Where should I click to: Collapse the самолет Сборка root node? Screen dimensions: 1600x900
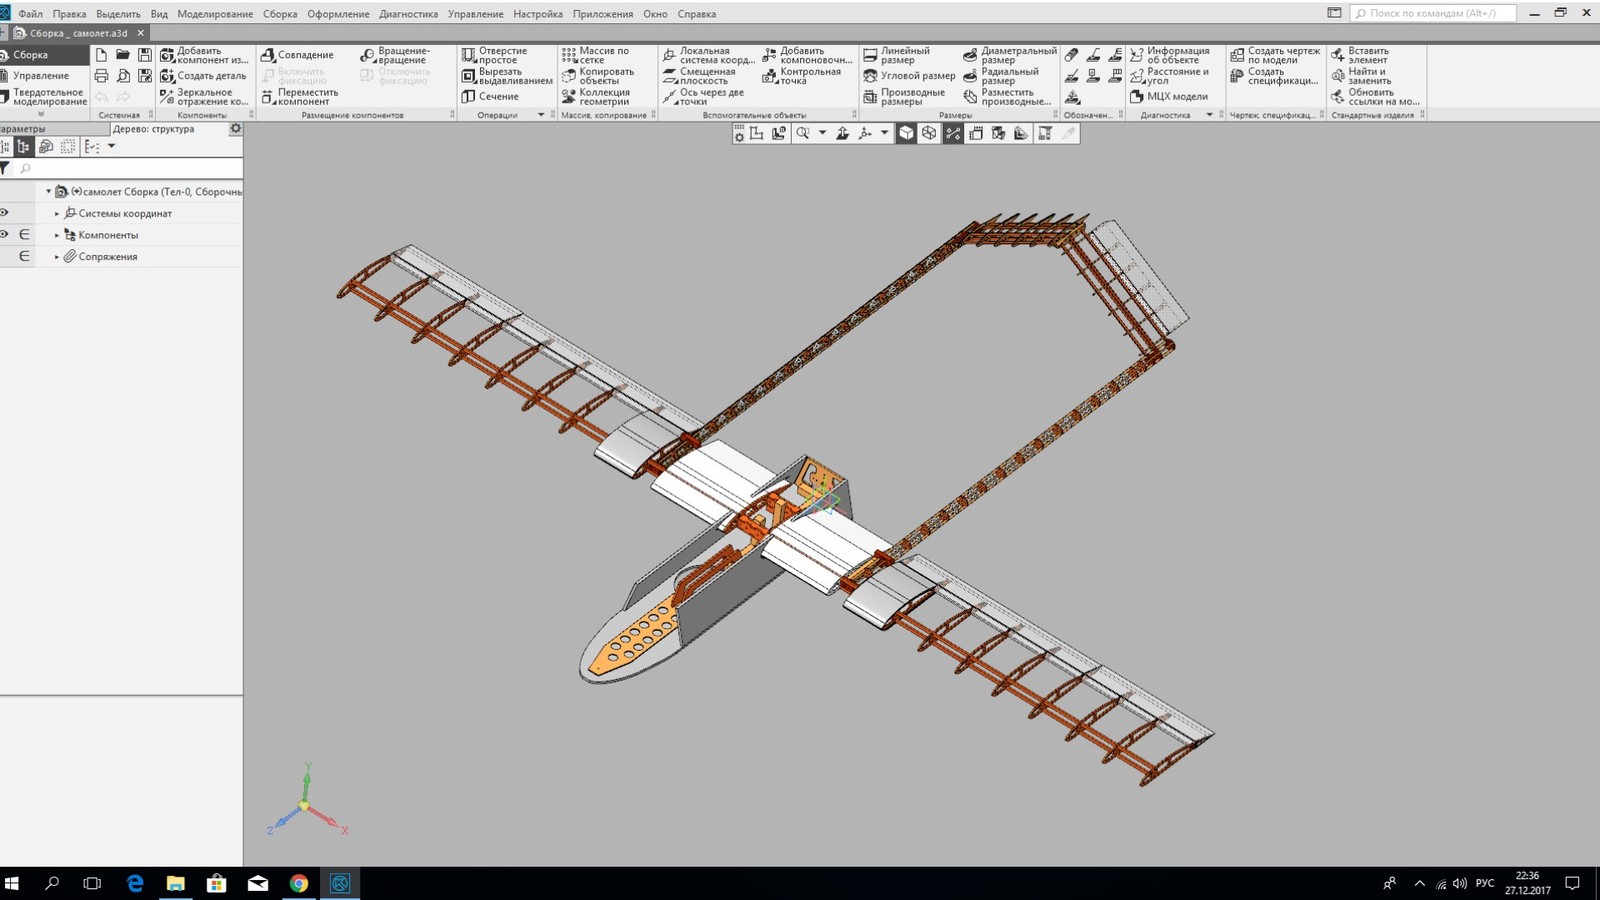48,191
